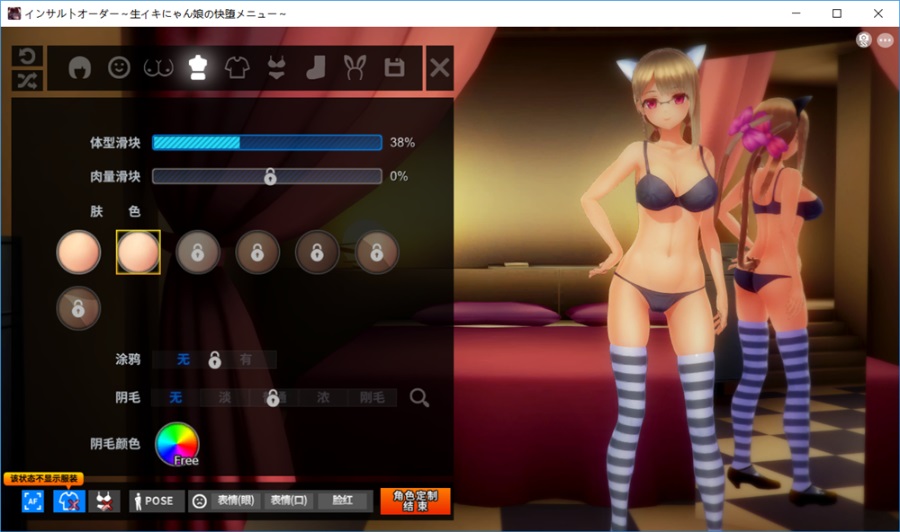Click the 38% body slider value
This screenshot has width=900, height=532.
pos(402,142)
